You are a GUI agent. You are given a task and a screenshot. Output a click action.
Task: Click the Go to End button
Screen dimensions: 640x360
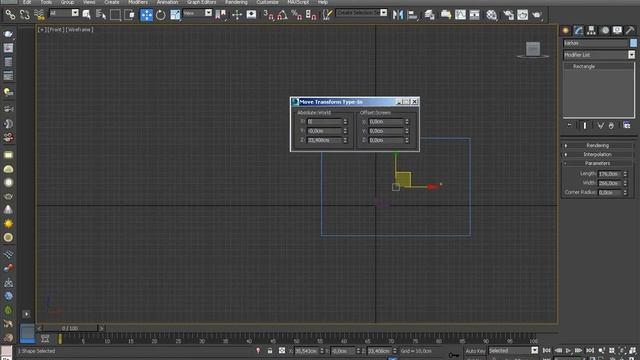tap(590, 351)
